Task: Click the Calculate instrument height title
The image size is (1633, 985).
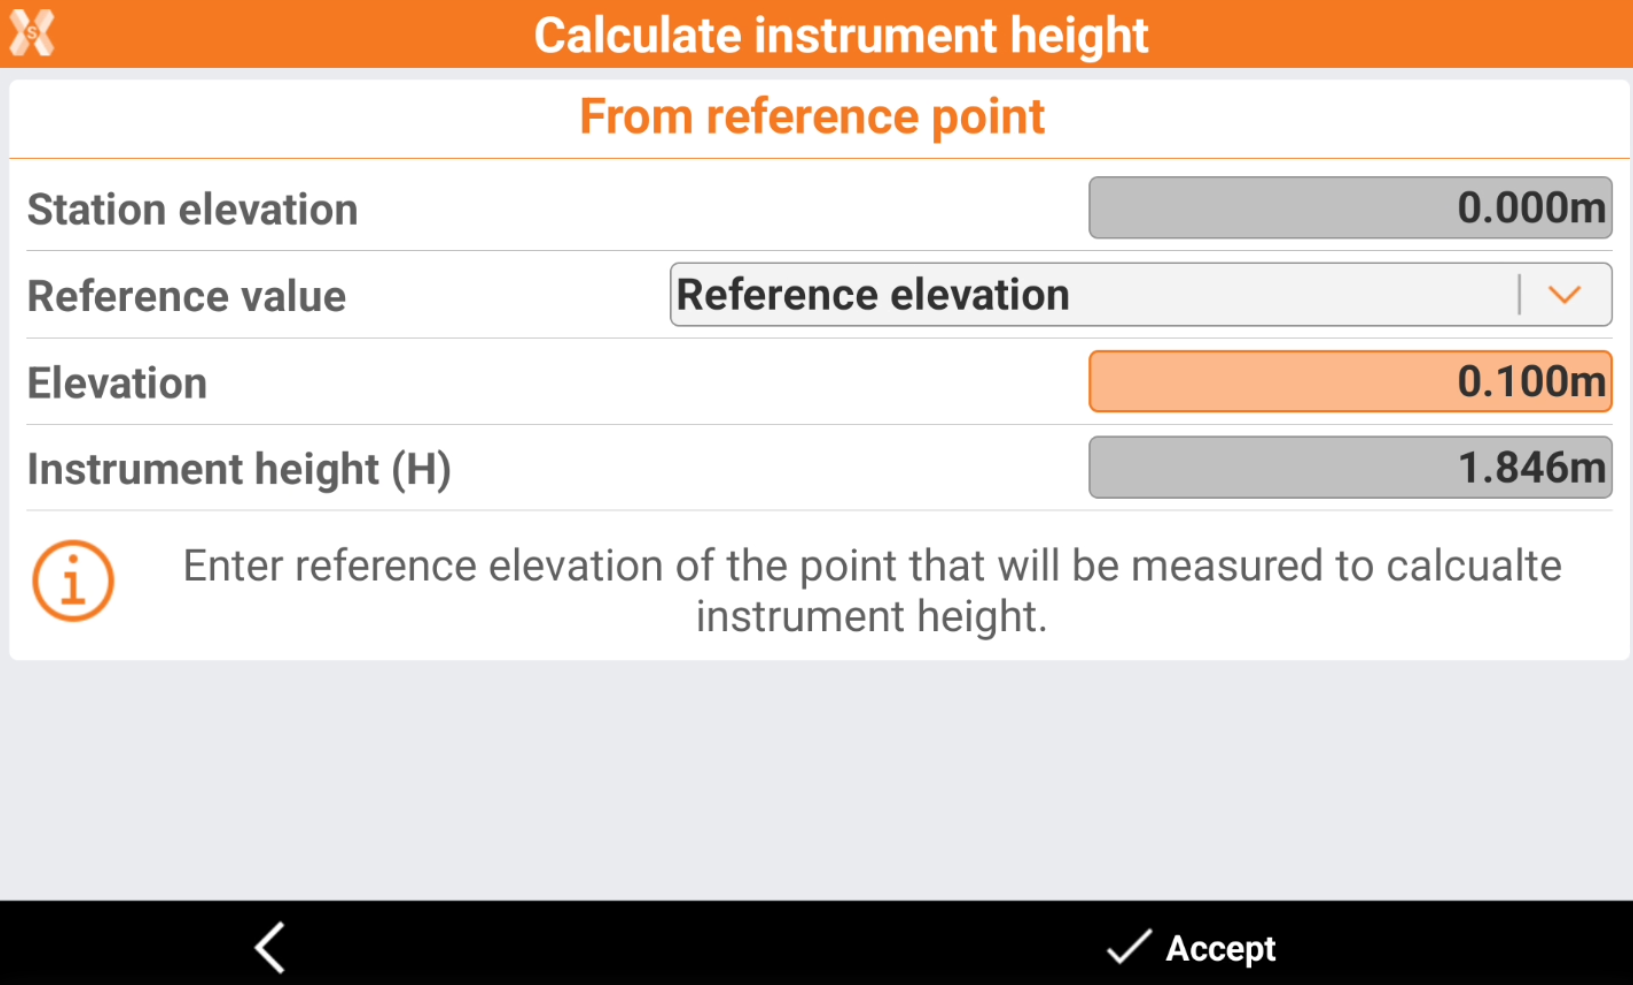Action: 840,35
